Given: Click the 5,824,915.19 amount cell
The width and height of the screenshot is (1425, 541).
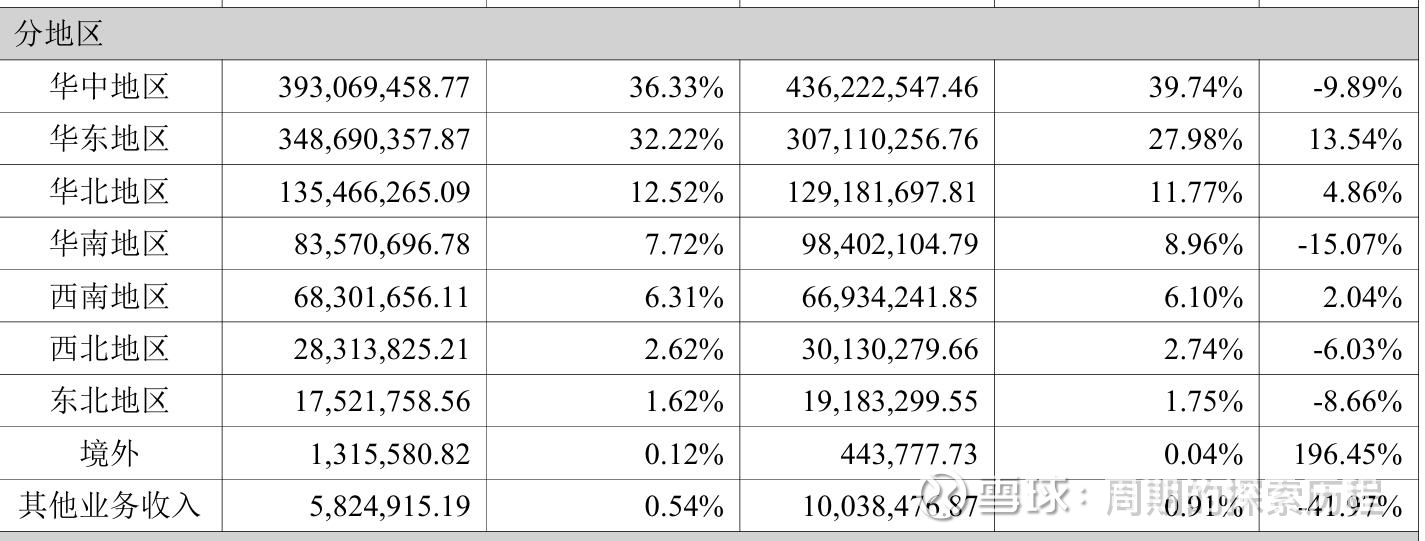Looking at the screenshot, I should [390, 506].
